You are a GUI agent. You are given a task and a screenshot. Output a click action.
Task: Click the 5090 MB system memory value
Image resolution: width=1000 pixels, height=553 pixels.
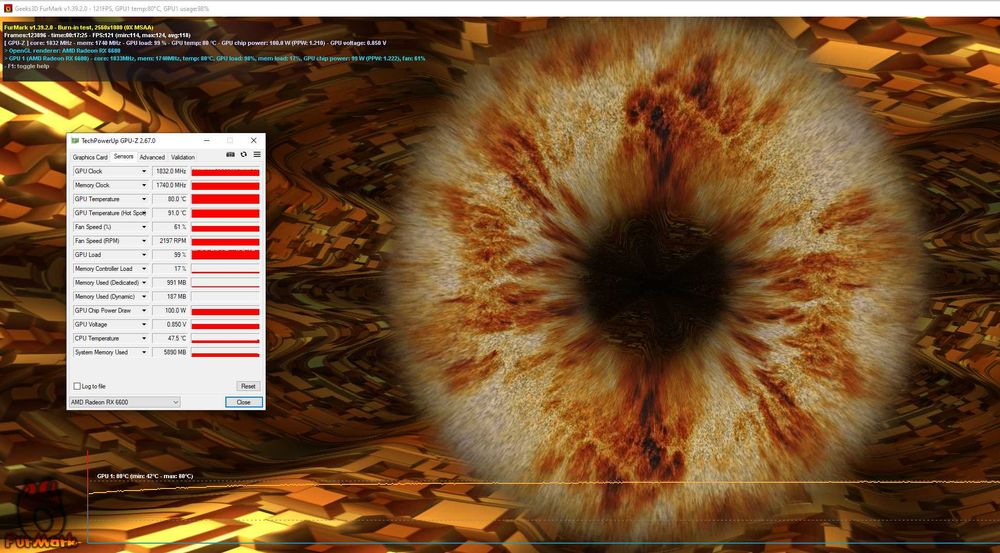170,352
